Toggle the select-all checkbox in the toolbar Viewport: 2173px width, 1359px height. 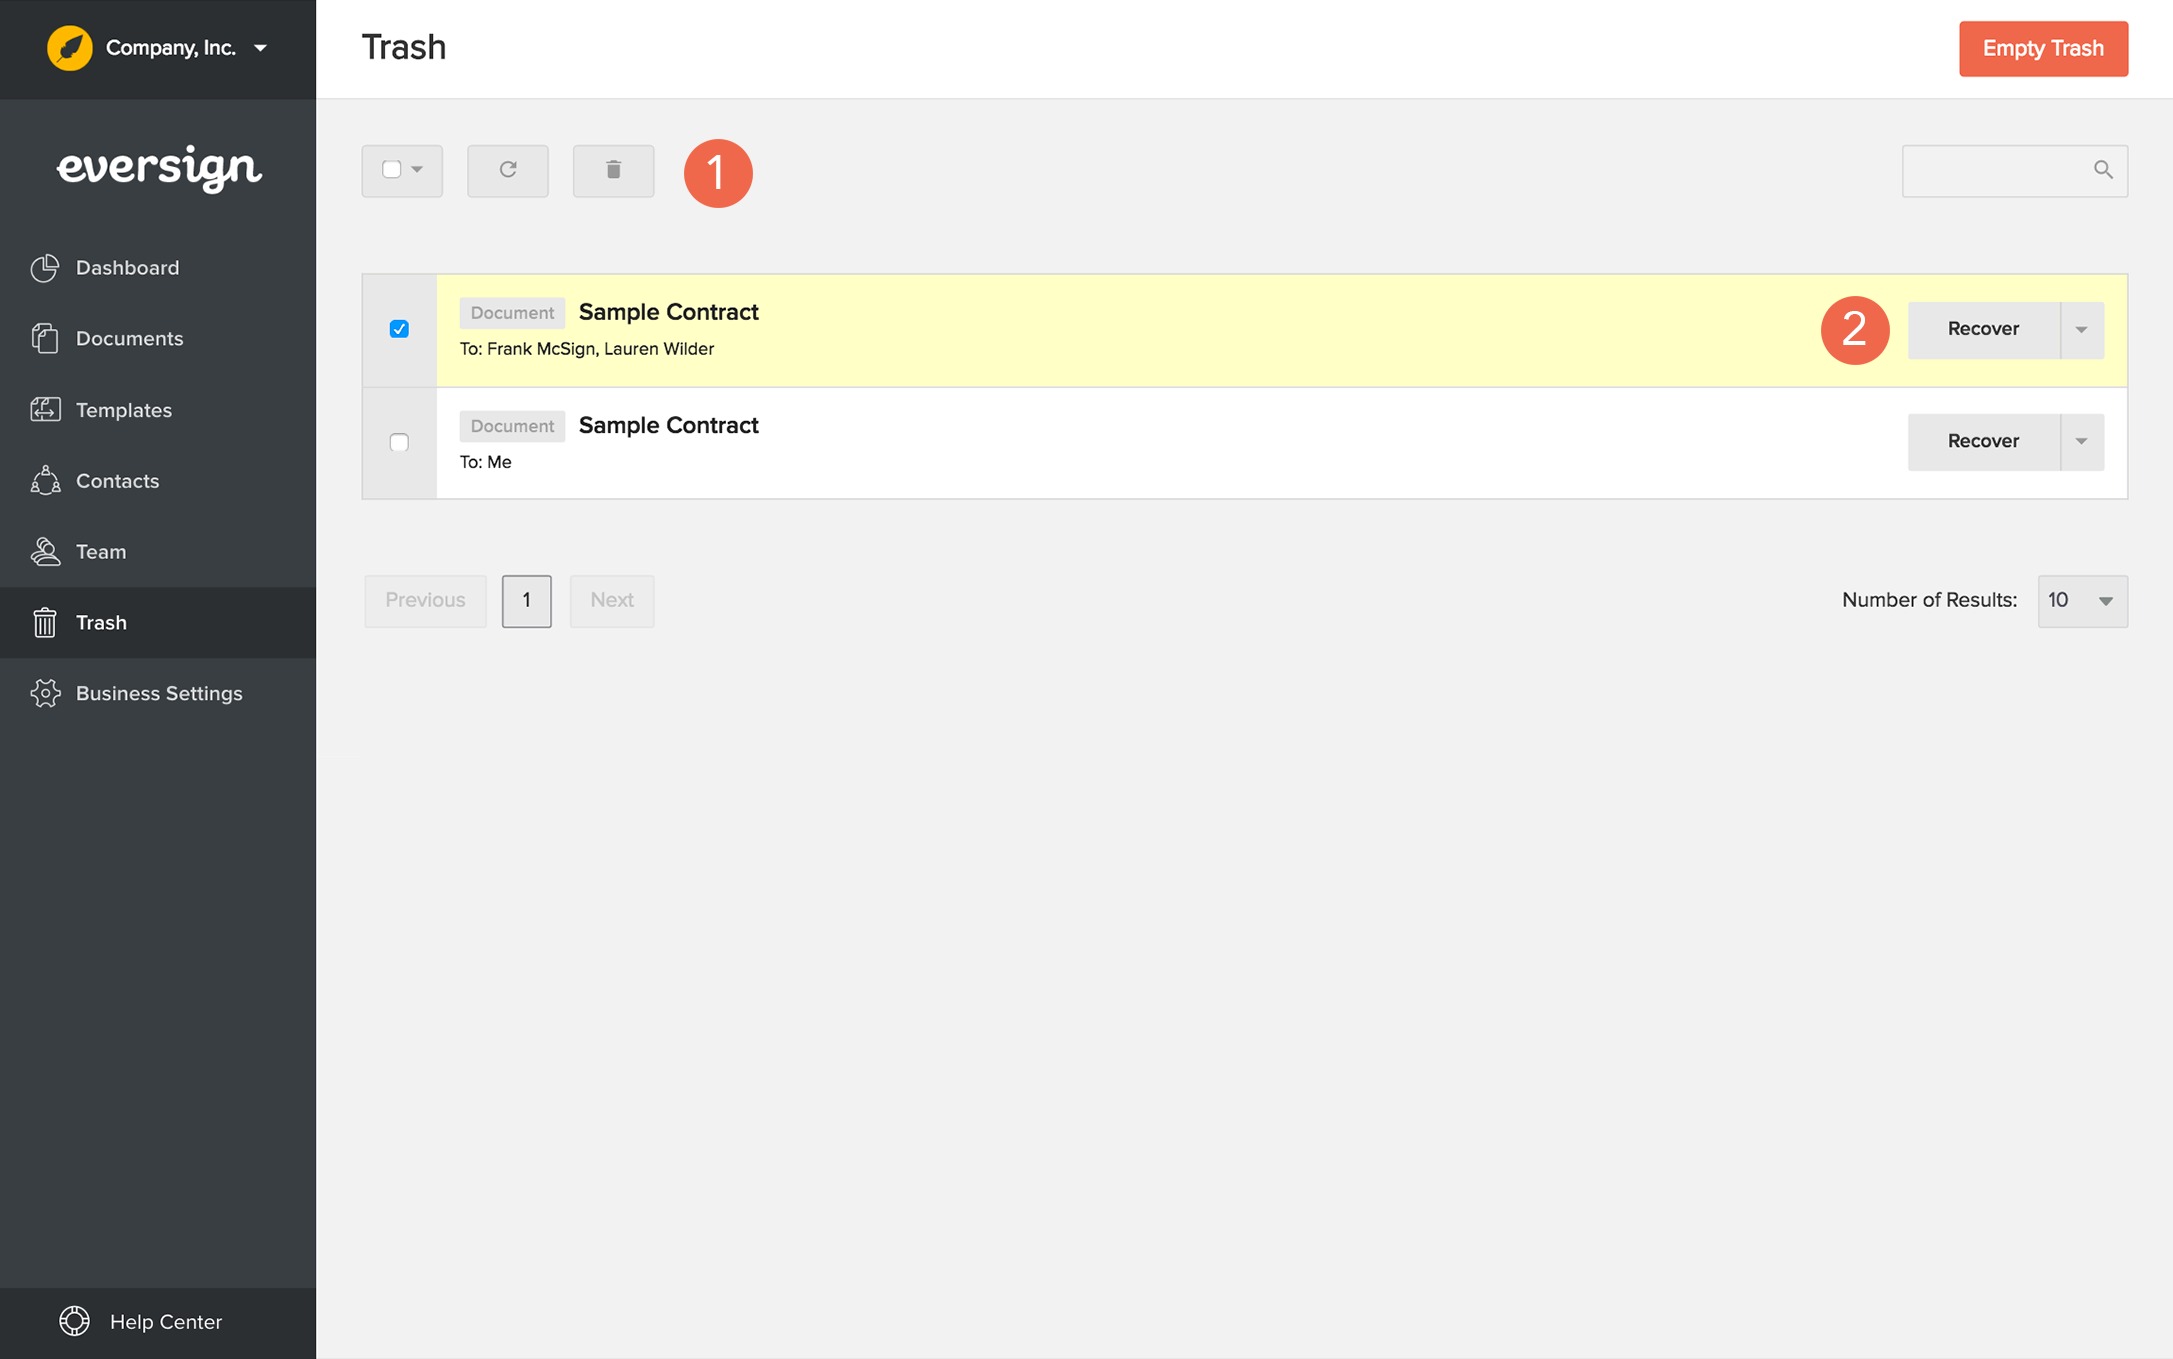point(392,170)
